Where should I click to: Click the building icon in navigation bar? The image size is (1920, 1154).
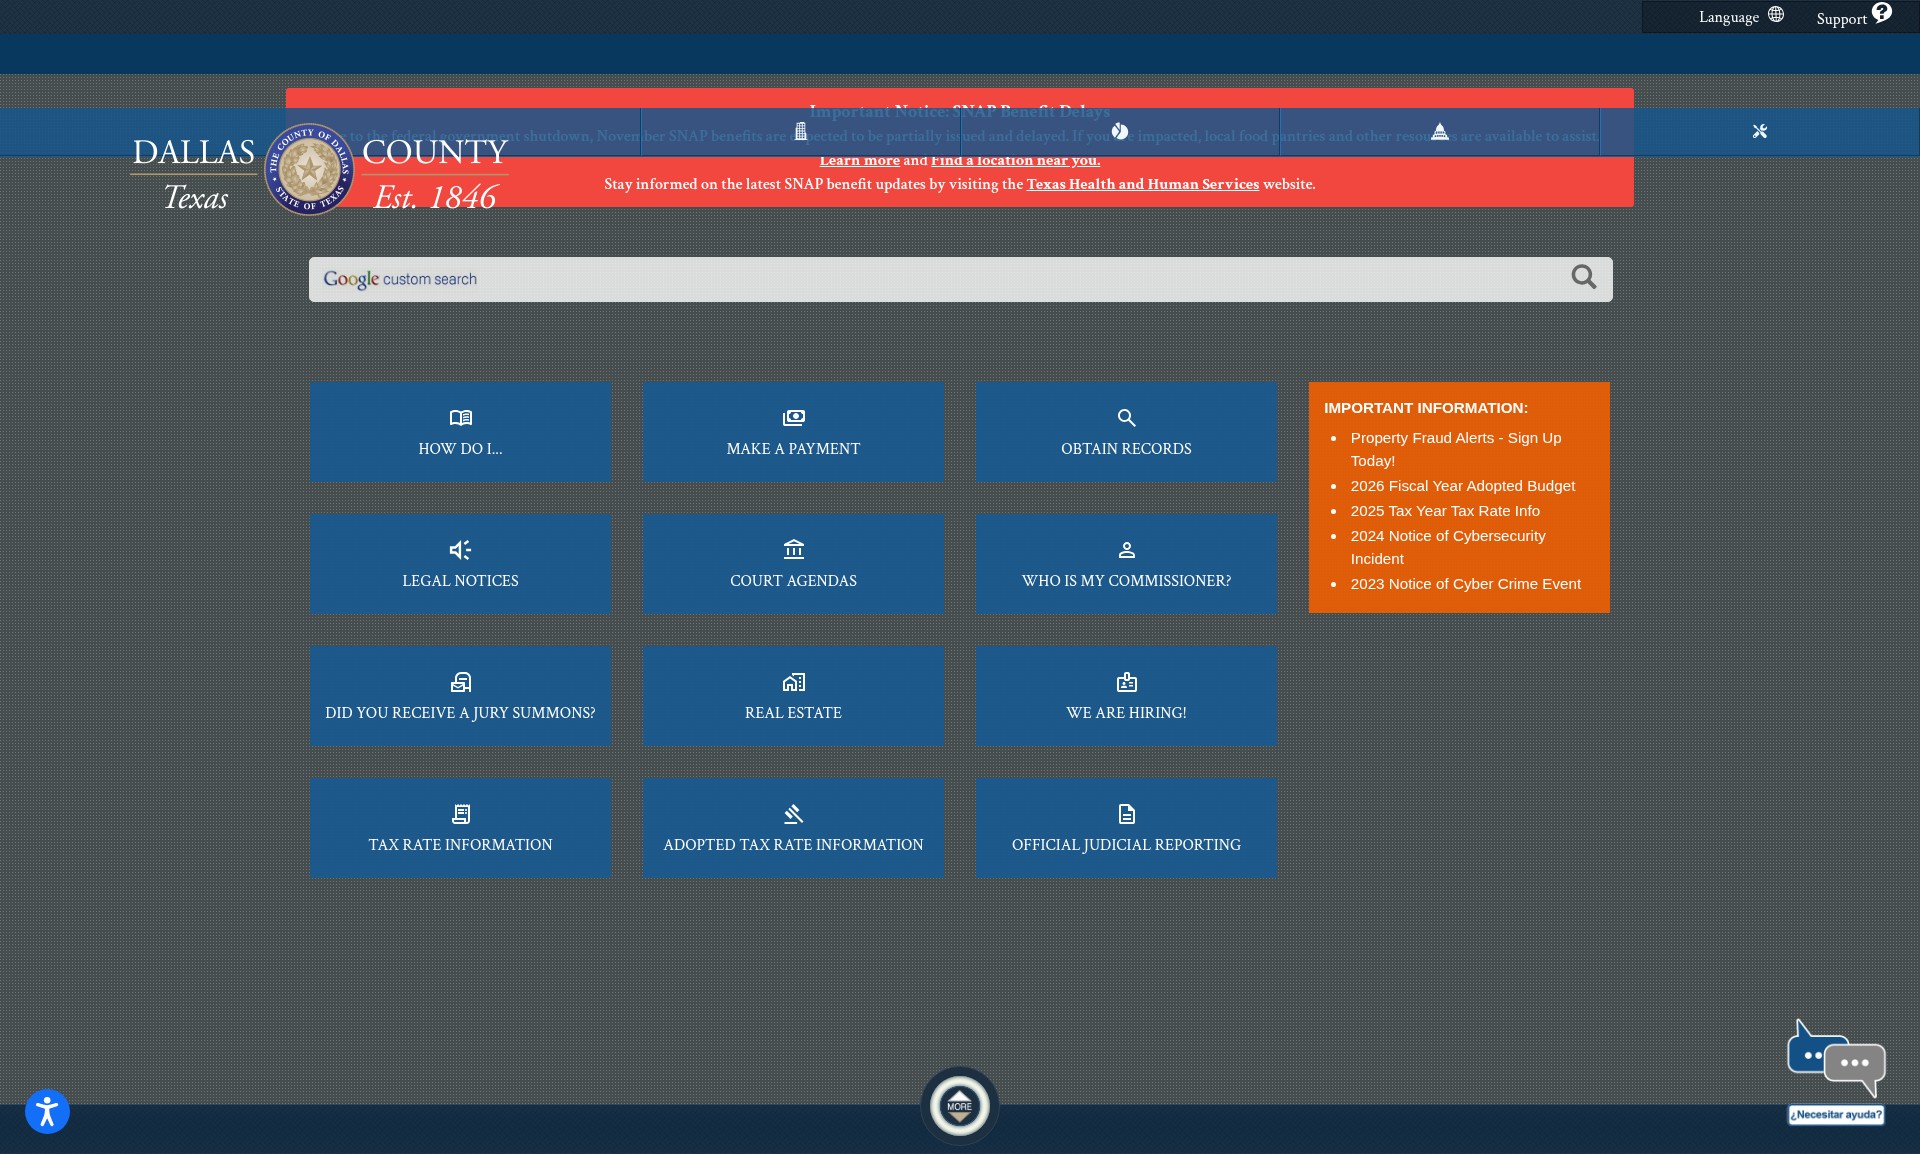tap(800, 131)
